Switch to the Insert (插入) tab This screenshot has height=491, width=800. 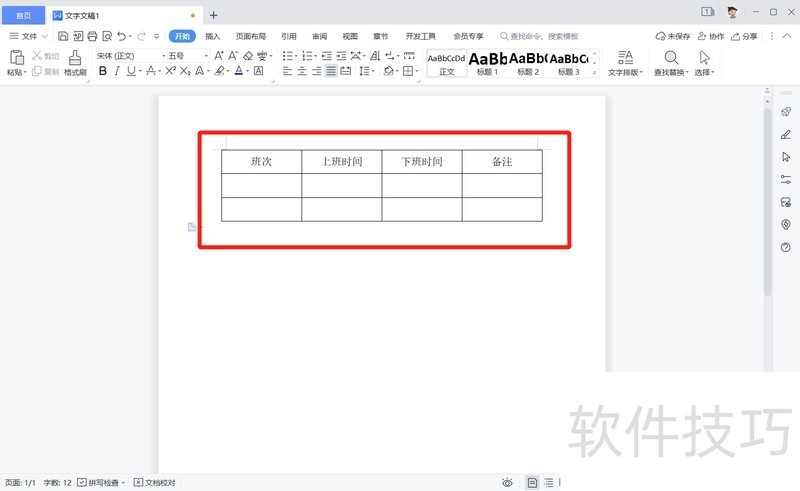pyautogui.click(x=212, y=36)
